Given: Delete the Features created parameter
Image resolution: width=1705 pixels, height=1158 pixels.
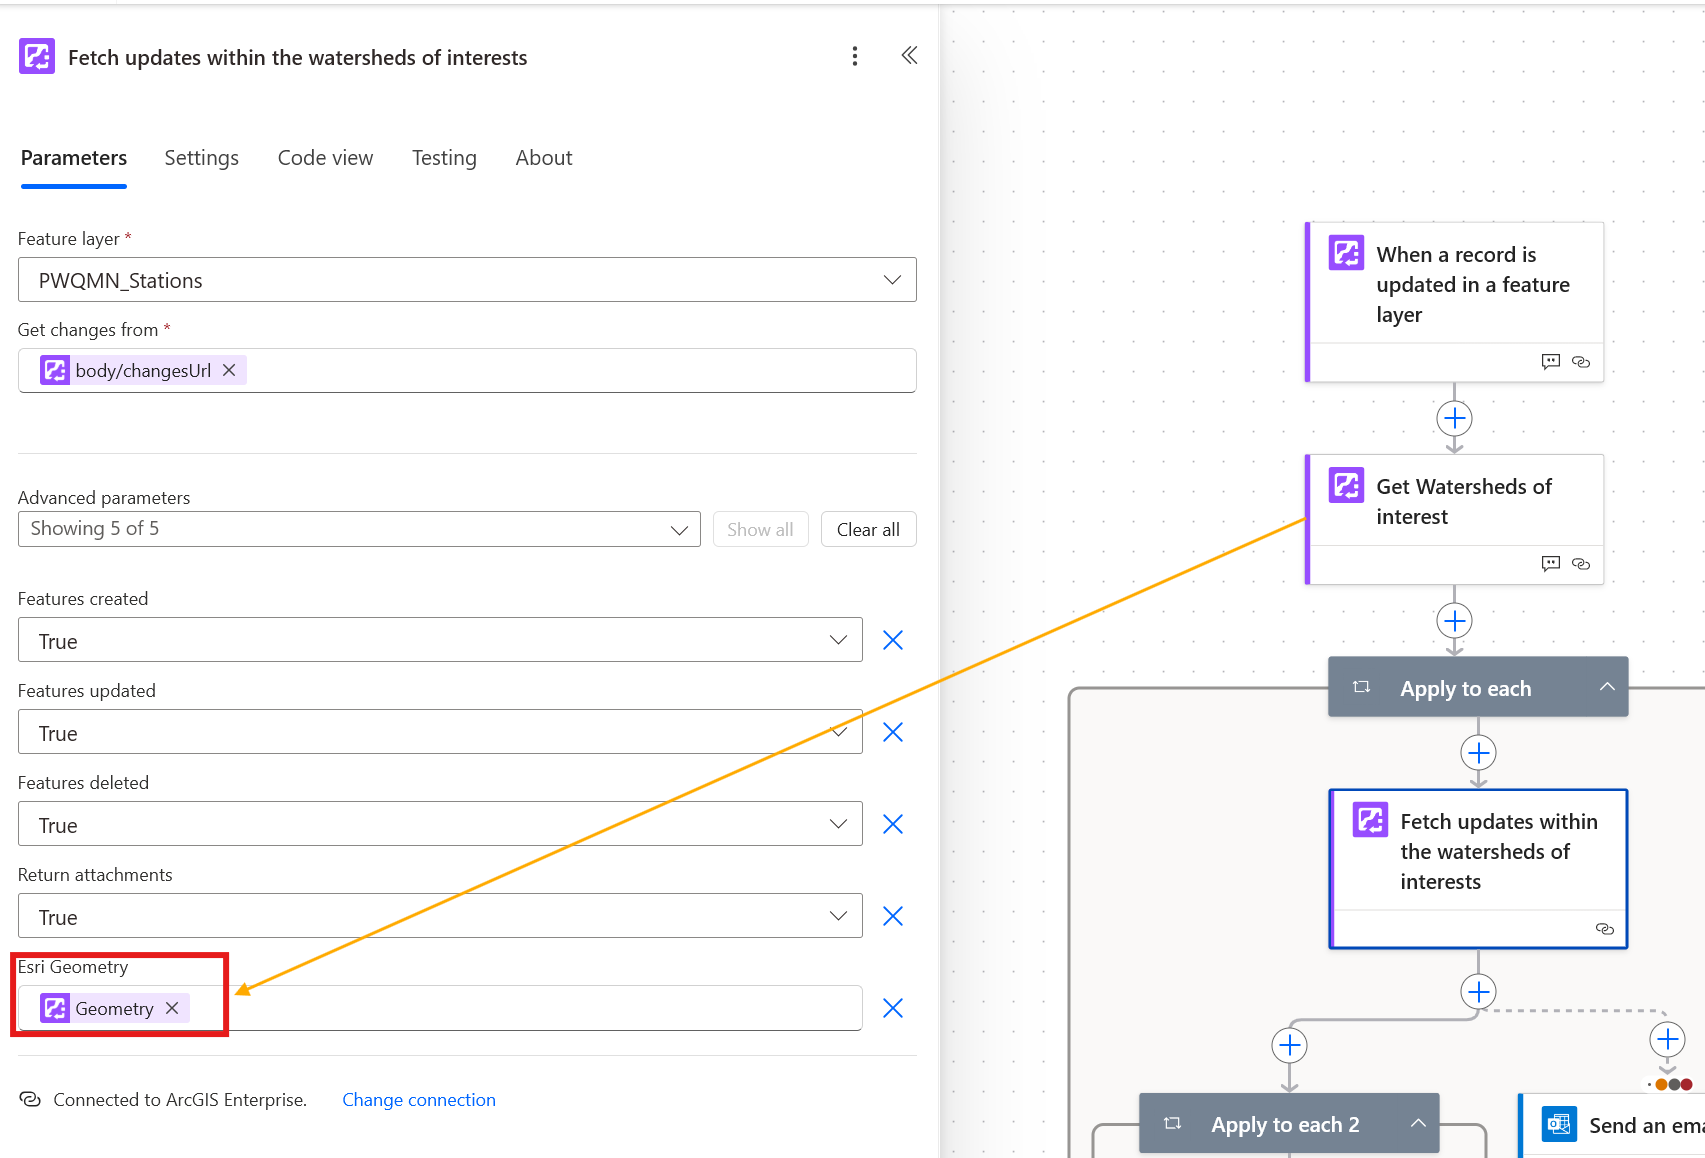Looking at the screenshot, I should [x=893, y=640].
